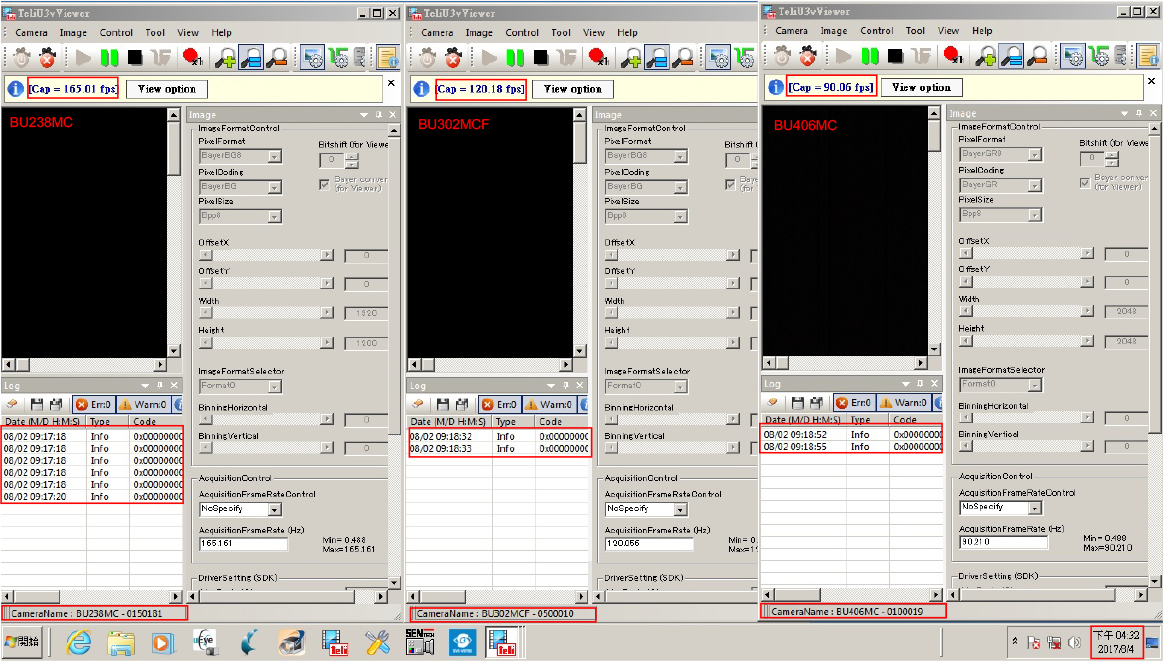Open the Camera menu in BU238MC window
Image resolution: width=1163 pixels, height=661 pixels.
[31, 32]
